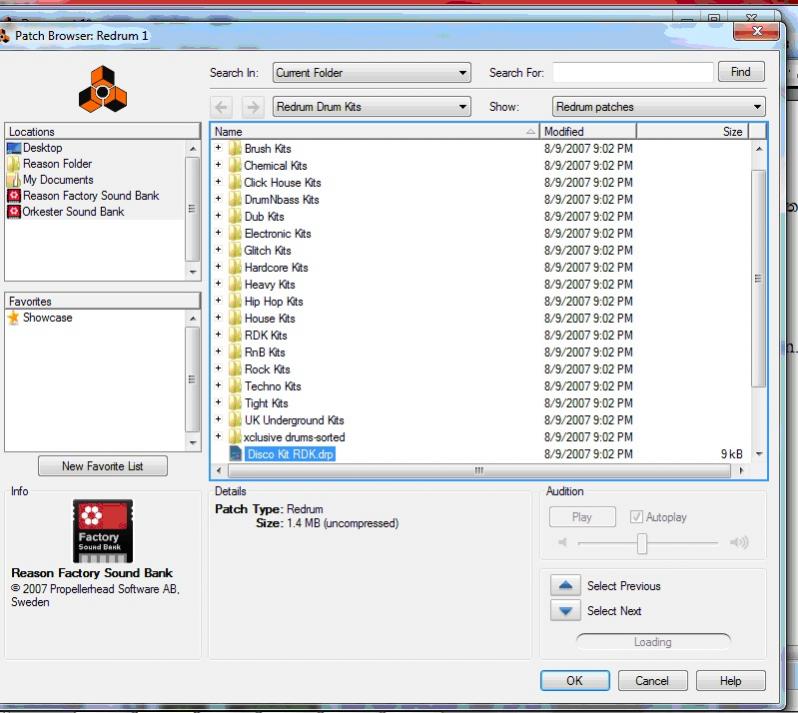Click the forward navigation arrow icon
798x713 pixels.
[253, 107]
